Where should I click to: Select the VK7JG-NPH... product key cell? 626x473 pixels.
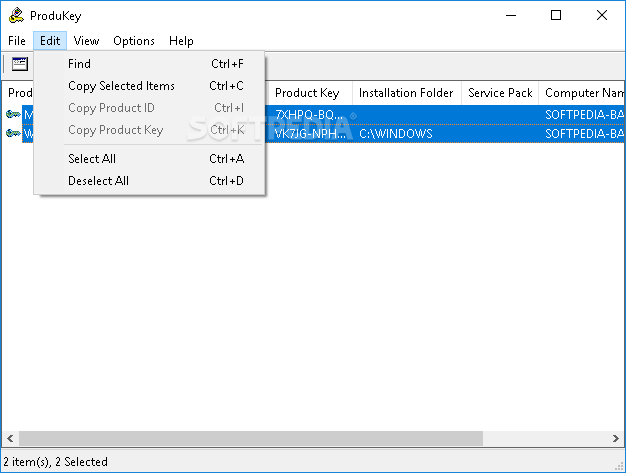click(311, 134)
